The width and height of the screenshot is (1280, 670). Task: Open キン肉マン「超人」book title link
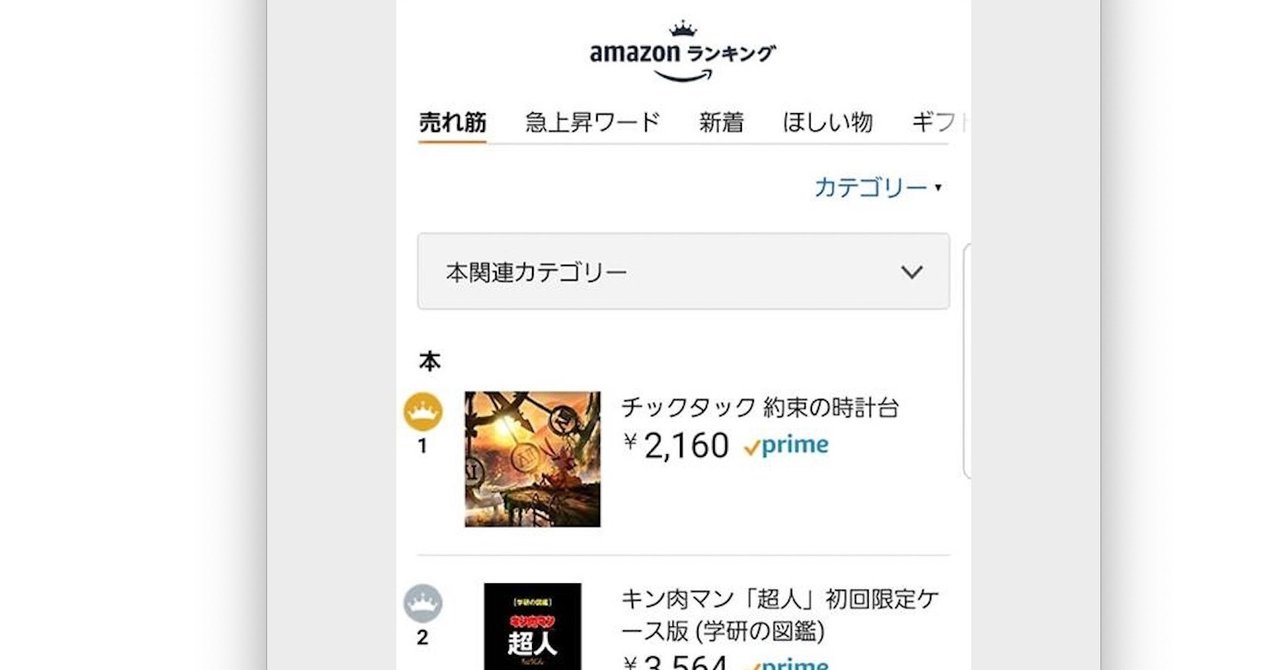tap(780, 615)
